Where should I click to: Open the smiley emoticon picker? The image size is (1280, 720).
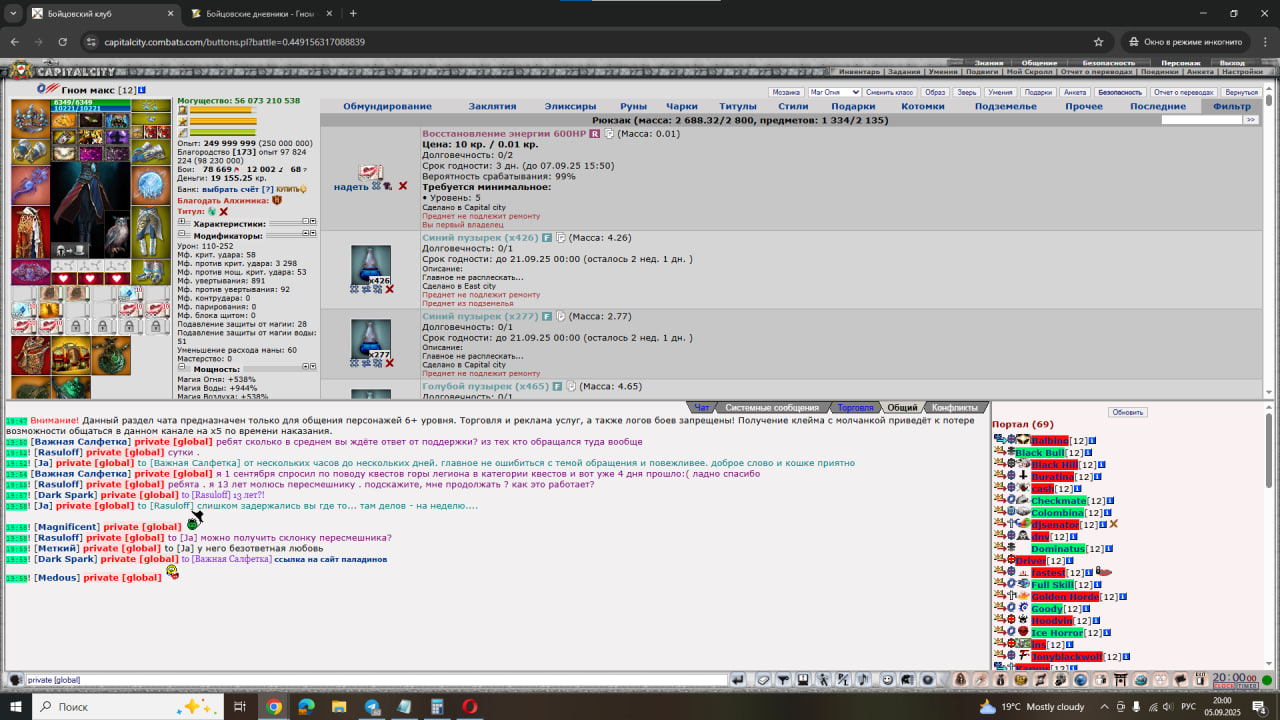tap(888, 680)
